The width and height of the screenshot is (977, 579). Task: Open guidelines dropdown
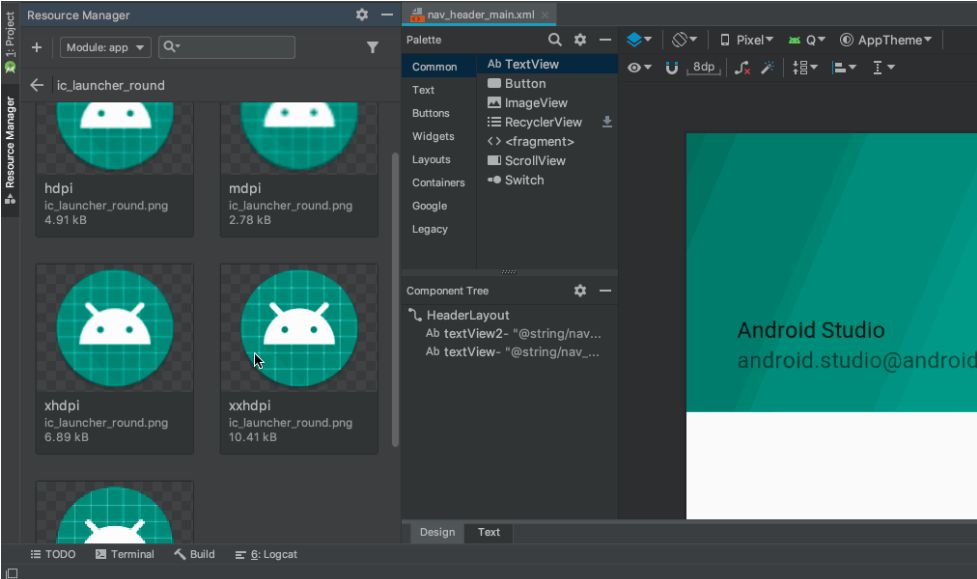click(x=884, y=67)
